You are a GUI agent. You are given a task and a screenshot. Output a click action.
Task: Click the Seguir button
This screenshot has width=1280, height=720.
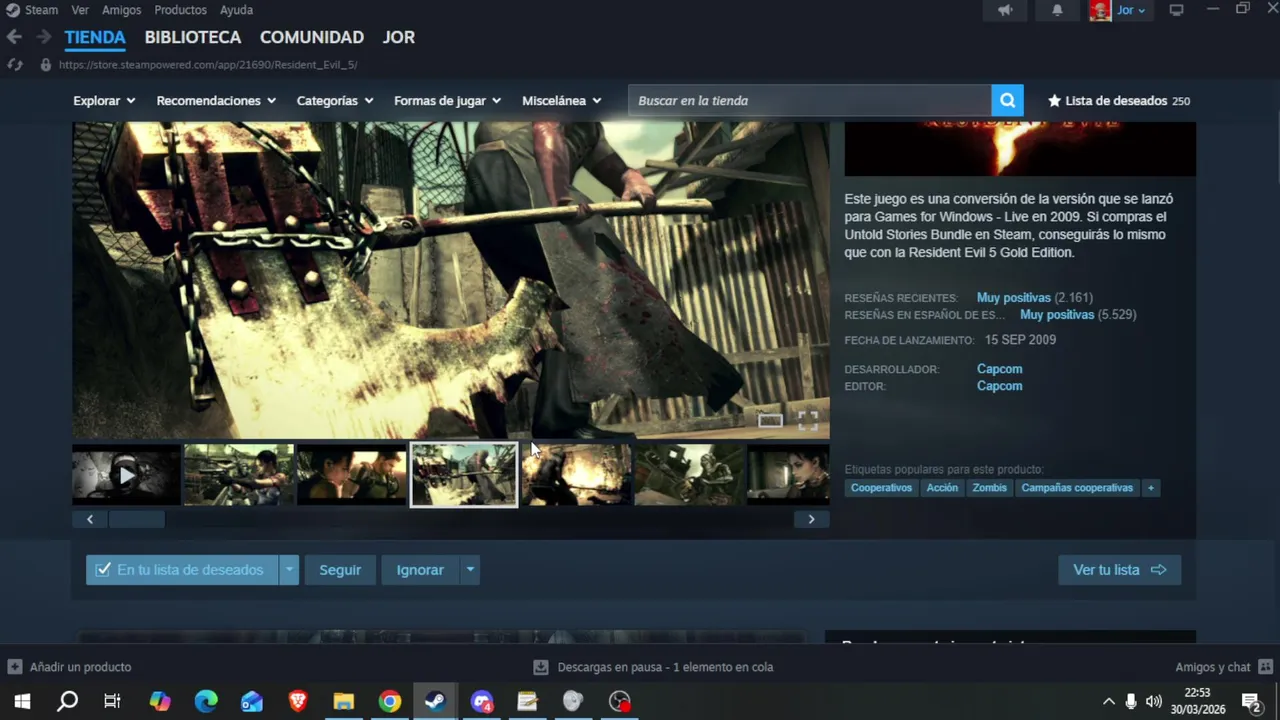[x=340, y=570]
